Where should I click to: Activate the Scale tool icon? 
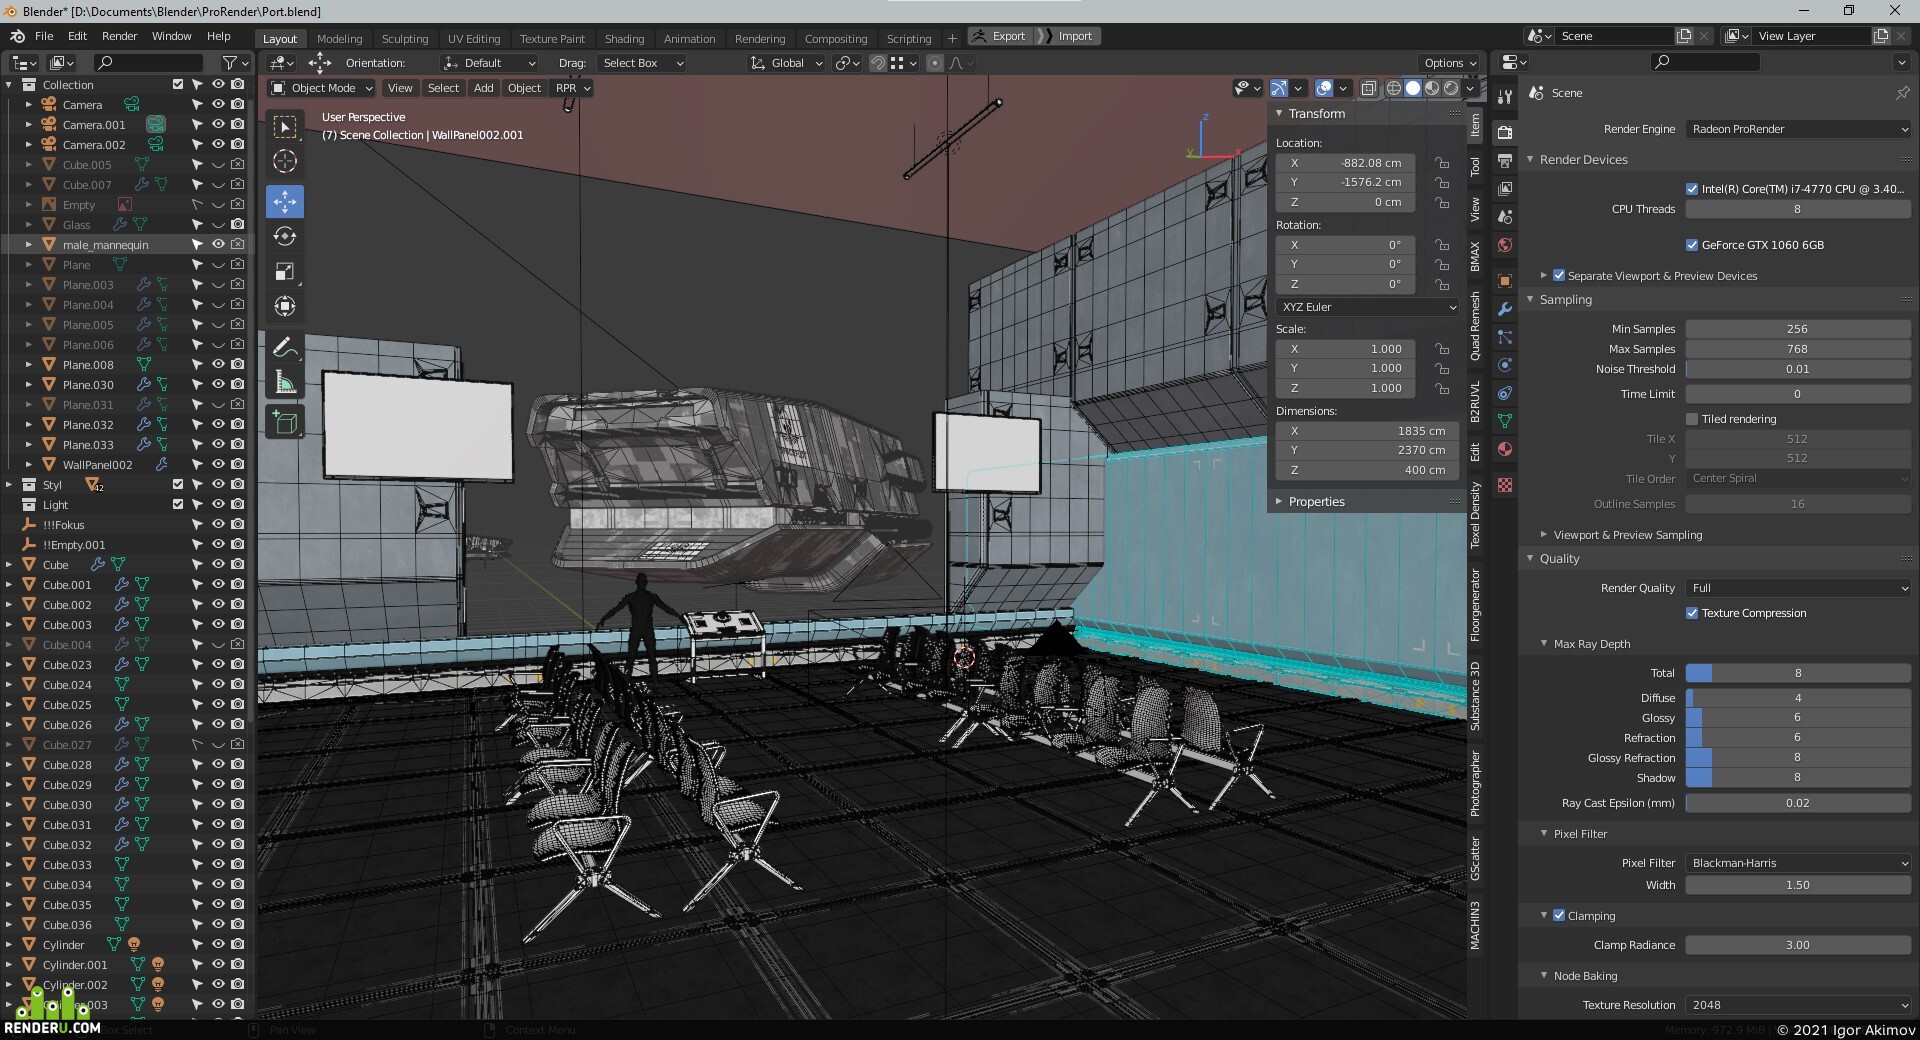285,271
